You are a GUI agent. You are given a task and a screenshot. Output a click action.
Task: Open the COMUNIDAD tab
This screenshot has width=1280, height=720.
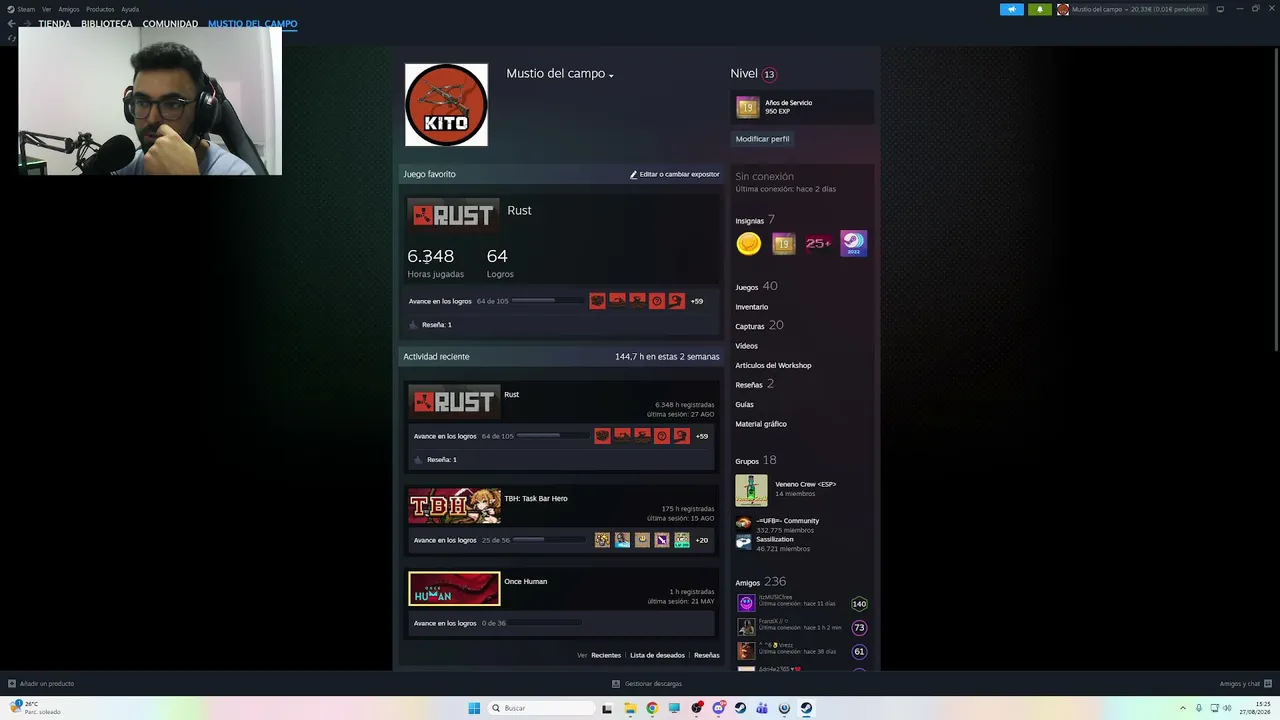click(x=170, y=24)
